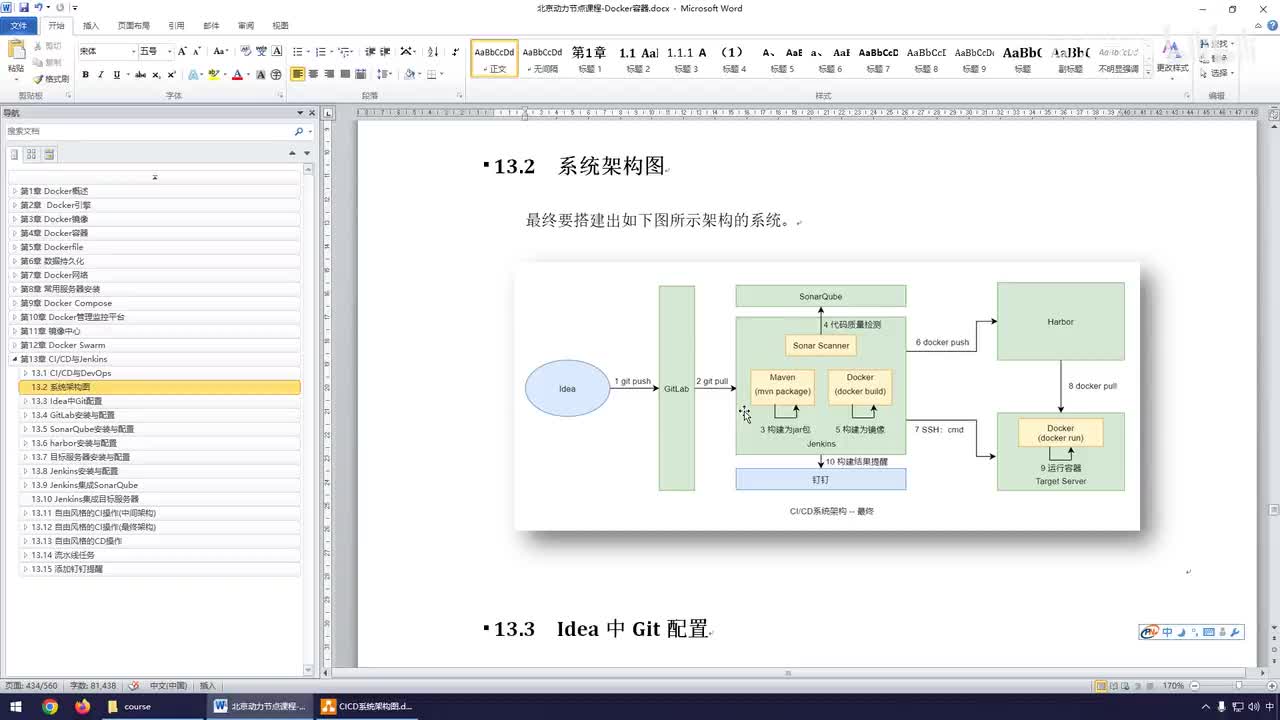Screen dimensions: 1280x720
Task: Collapse 第13章 CI/CD与Jenkins heading
Action: click(x=14, y=359)
